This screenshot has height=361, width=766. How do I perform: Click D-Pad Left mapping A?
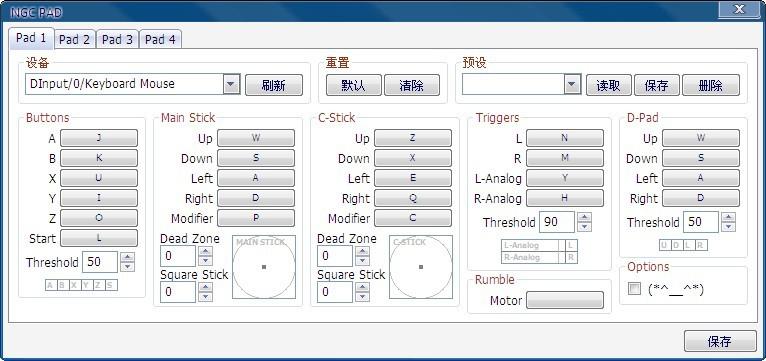[701, 178]
